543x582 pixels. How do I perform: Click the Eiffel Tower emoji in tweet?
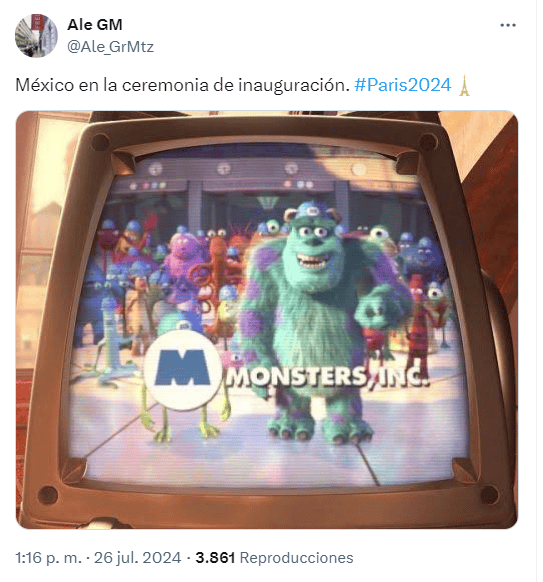click(464, 85)
